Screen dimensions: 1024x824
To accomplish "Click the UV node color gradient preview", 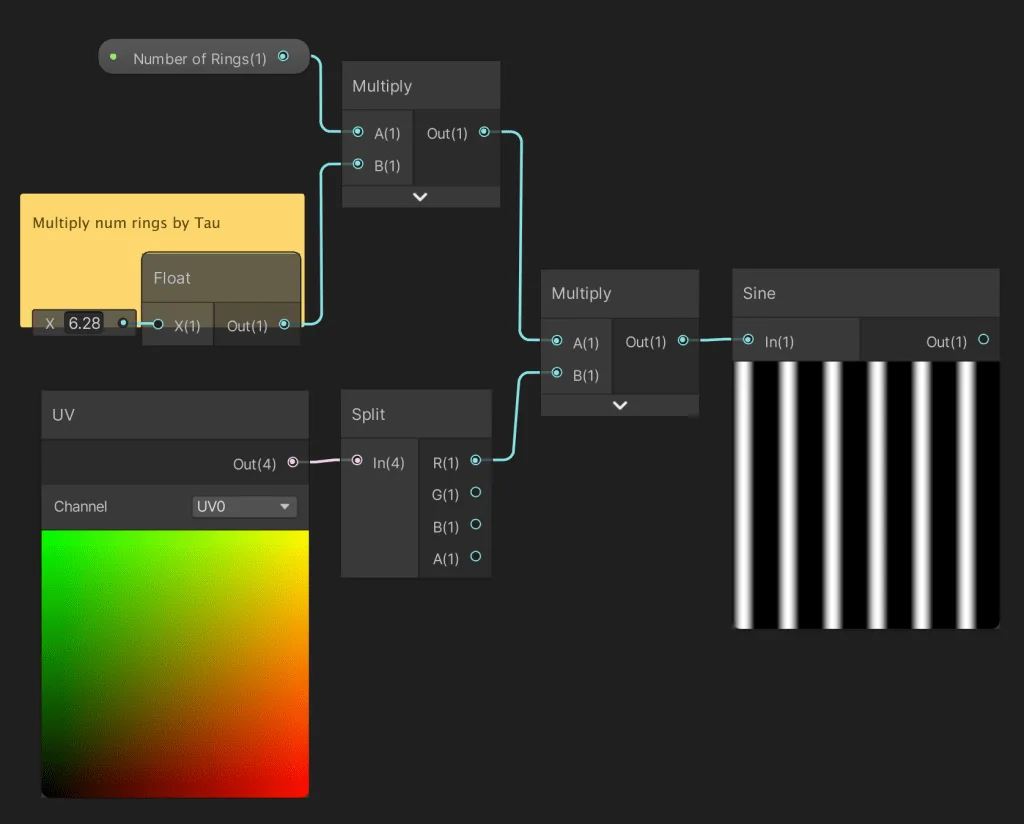I will point(175,663).
